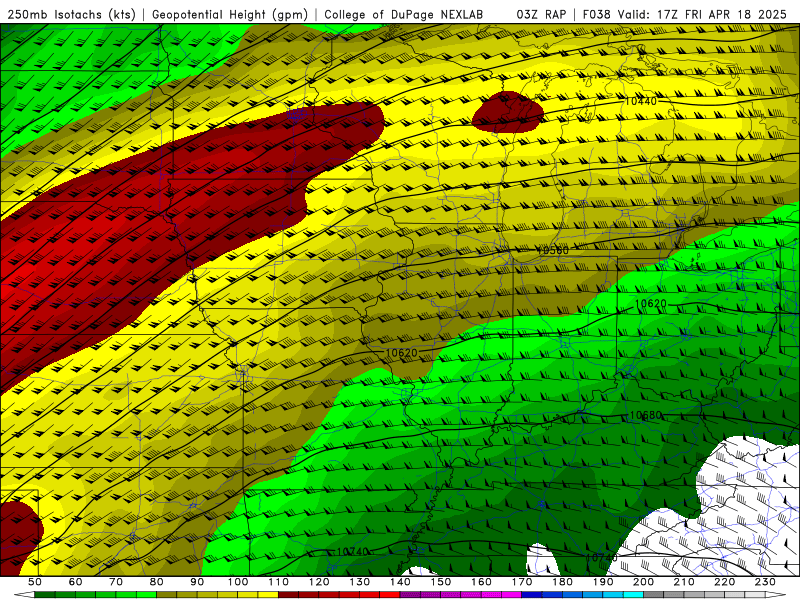Click the "250mb Isotachs (kts)" title text

click(71, 15)
